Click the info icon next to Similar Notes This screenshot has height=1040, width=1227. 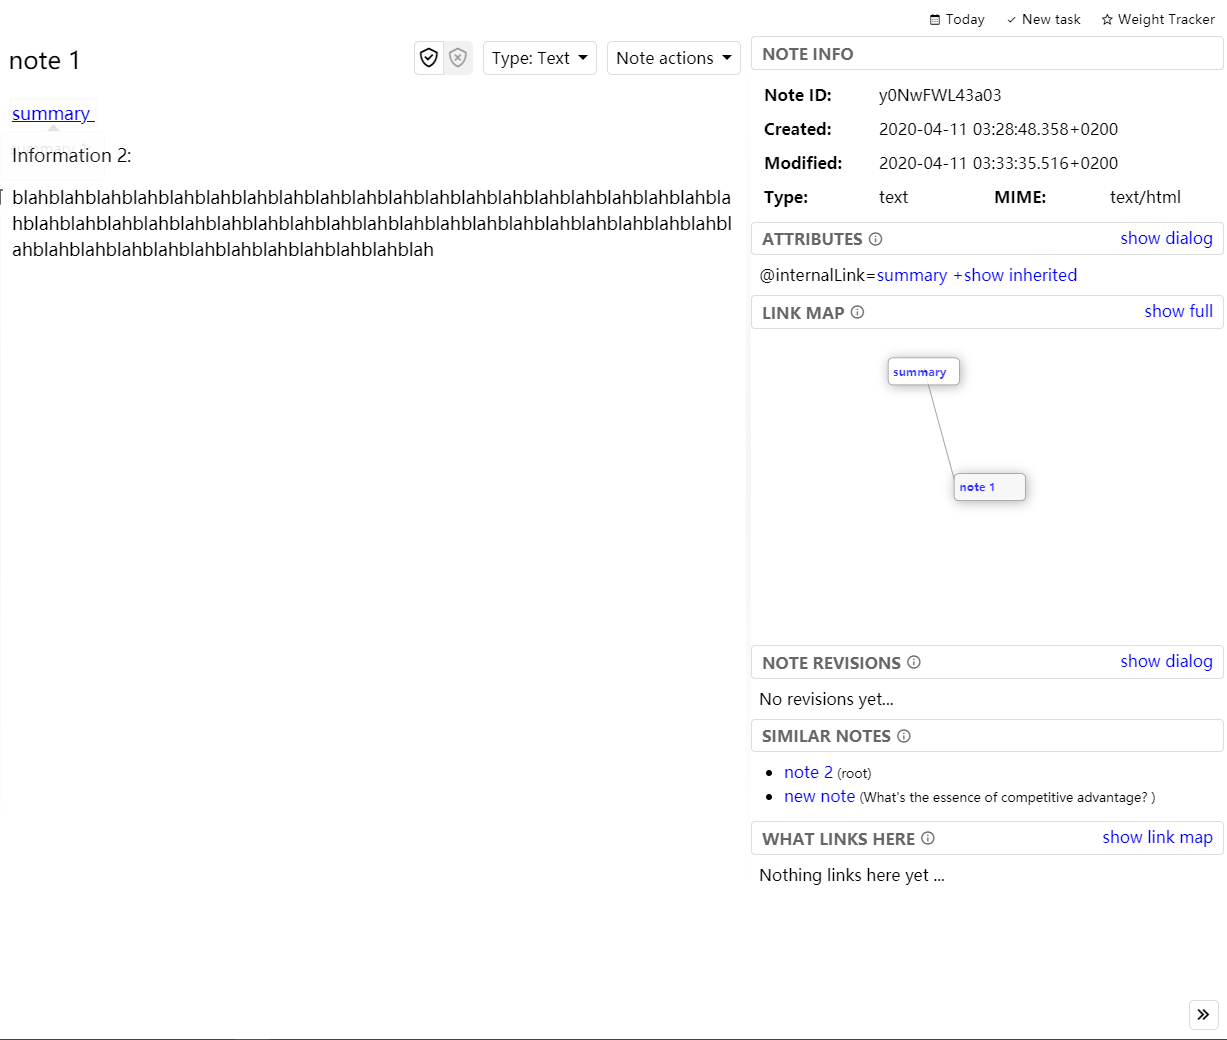point(903,736)
